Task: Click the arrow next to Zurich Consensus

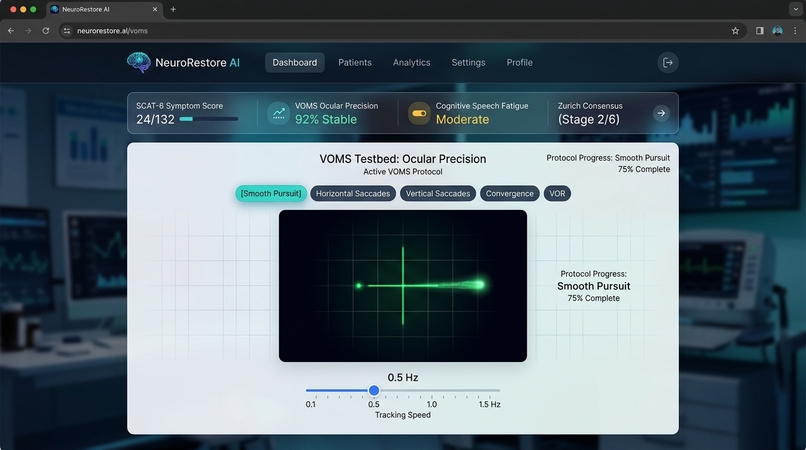Action: tap(661, 113)
